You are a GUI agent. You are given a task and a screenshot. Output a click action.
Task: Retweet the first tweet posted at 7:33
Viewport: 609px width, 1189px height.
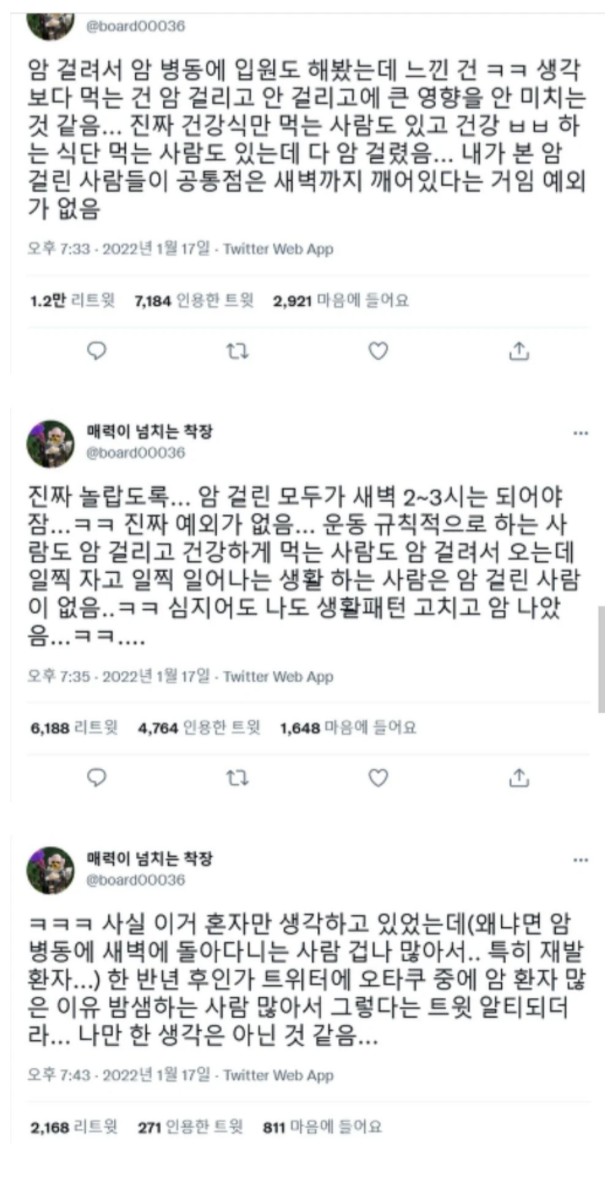[x=237, y=350]
